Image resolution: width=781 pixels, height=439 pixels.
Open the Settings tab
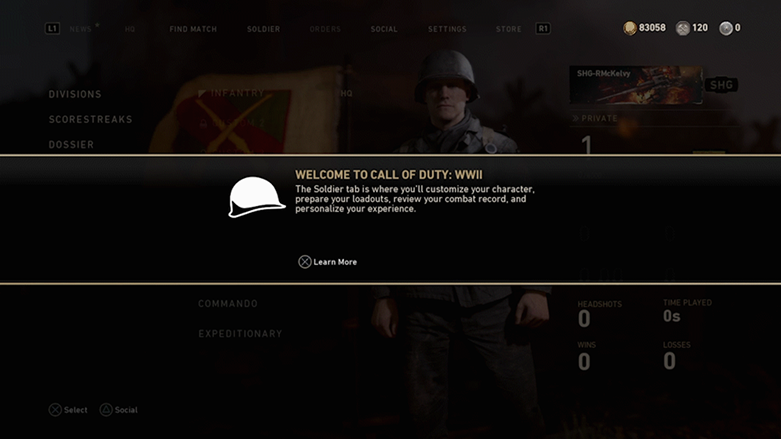447,29
